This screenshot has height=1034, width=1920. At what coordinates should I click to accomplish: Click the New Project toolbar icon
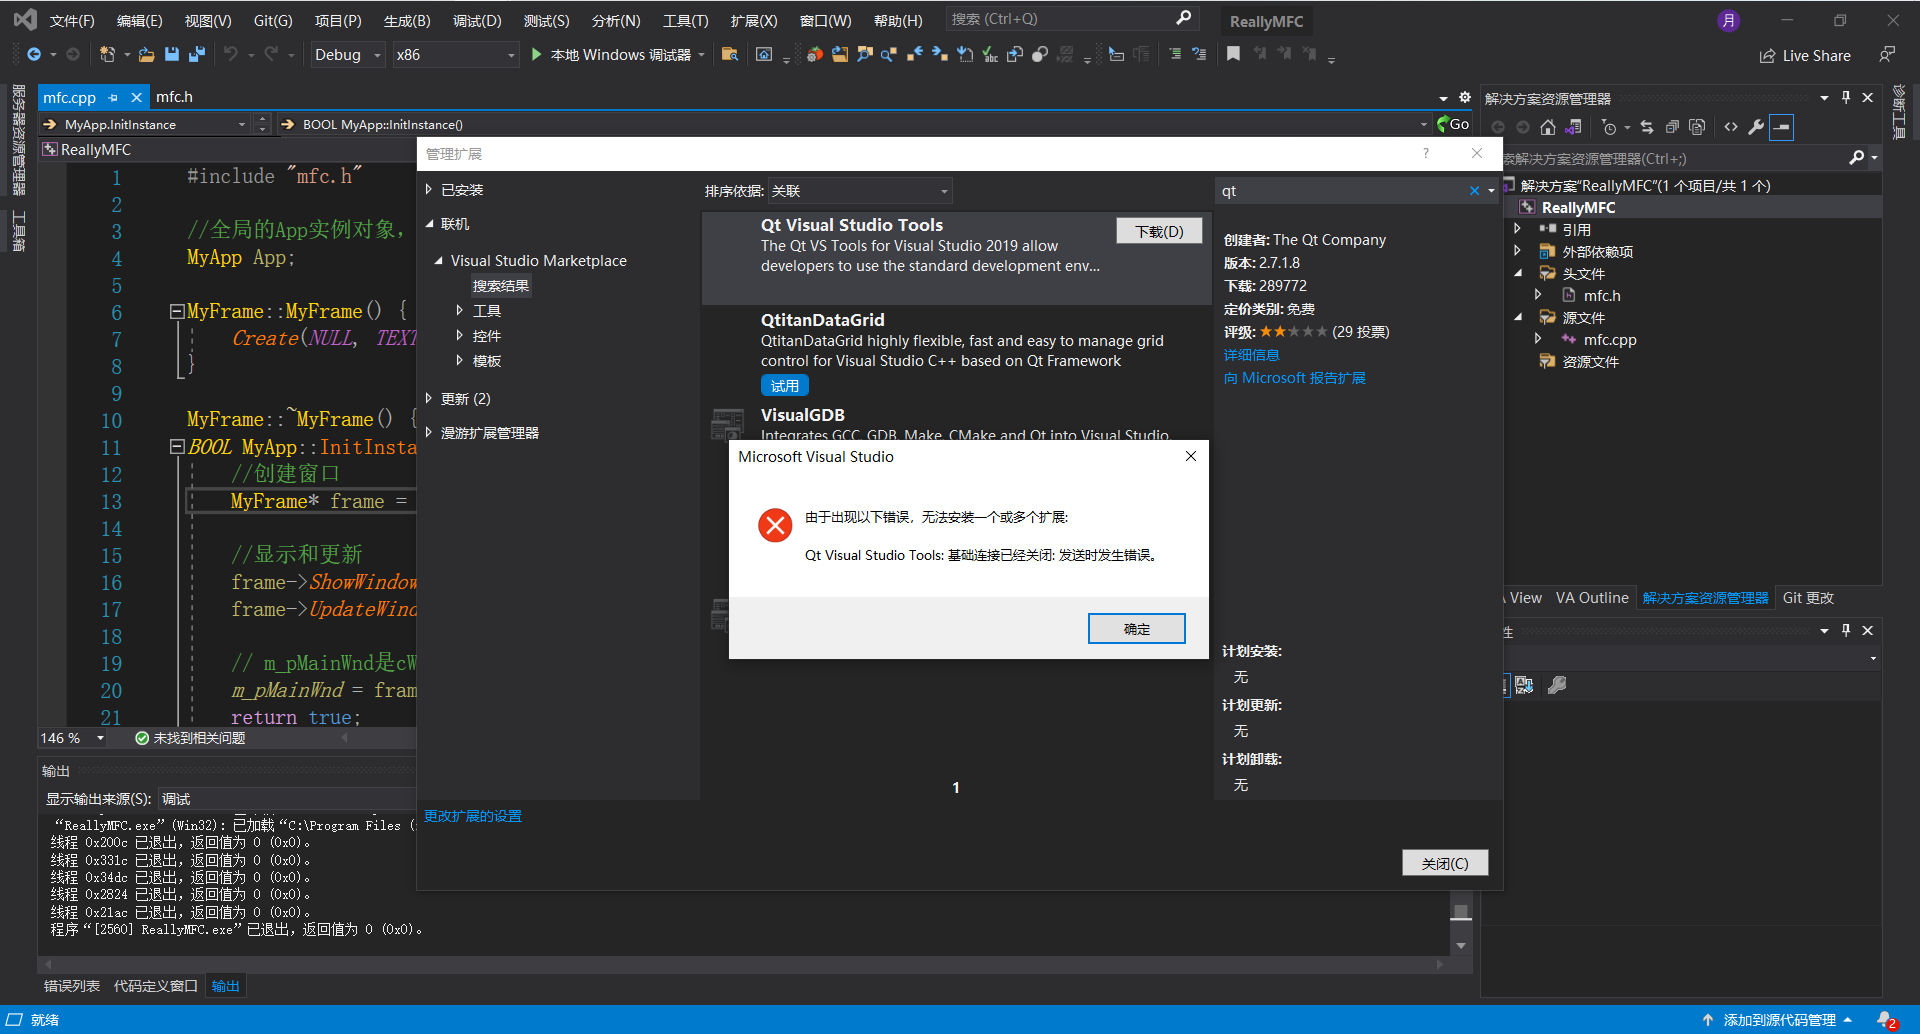(x=108, y=55)
